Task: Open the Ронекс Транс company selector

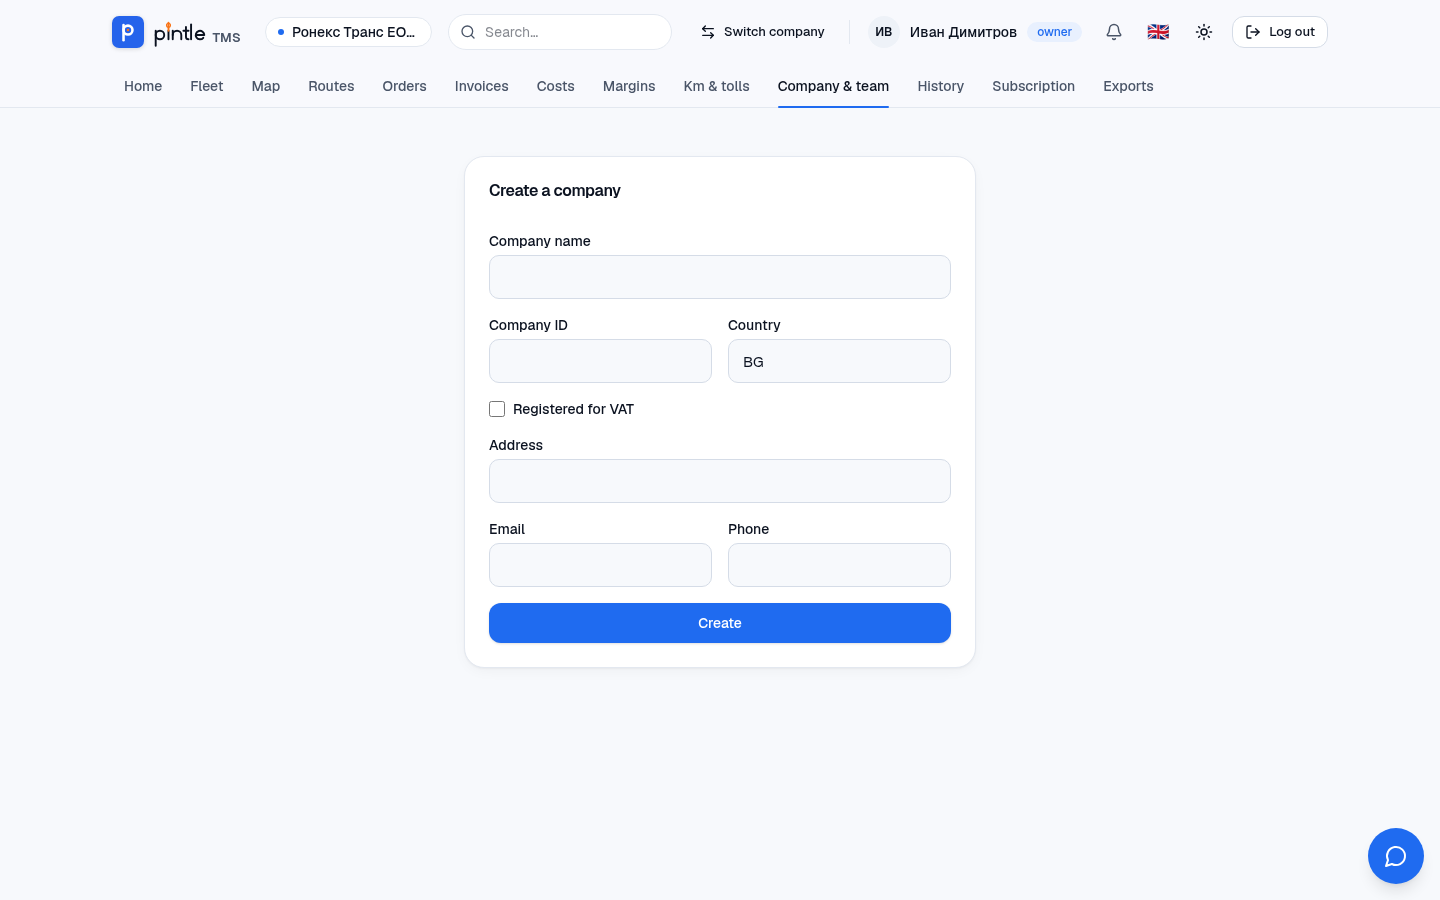Action: pos(348,32)
